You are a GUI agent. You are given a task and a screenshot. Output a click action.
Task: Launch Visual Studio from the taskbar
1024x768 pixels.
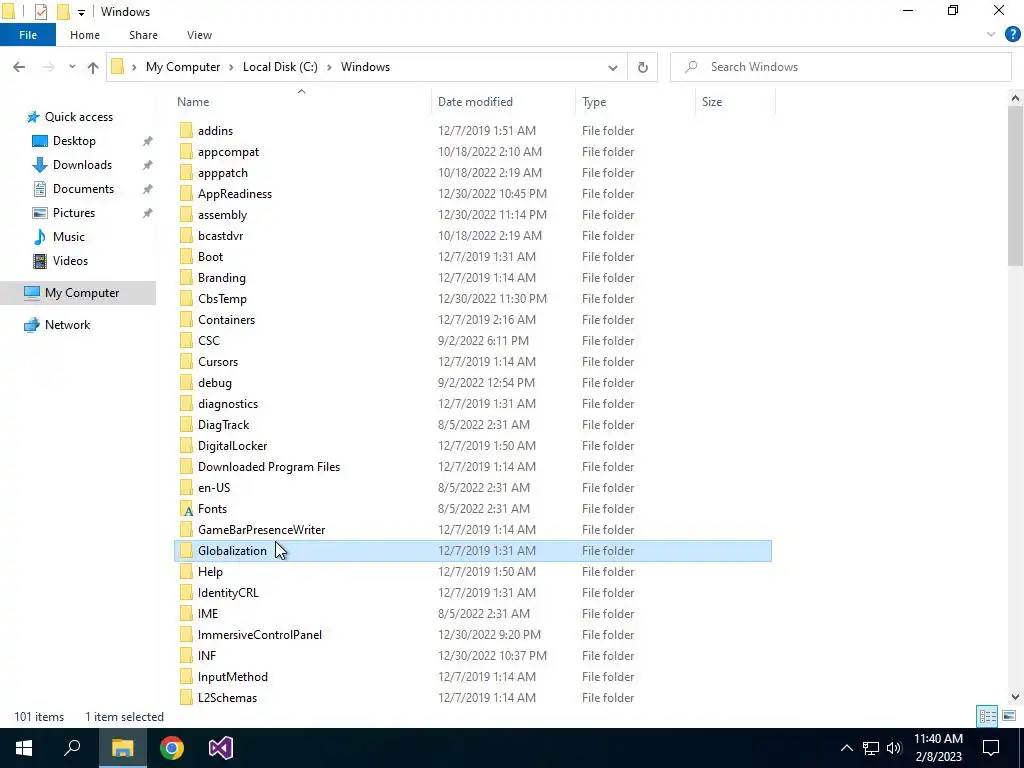(221, 748)
